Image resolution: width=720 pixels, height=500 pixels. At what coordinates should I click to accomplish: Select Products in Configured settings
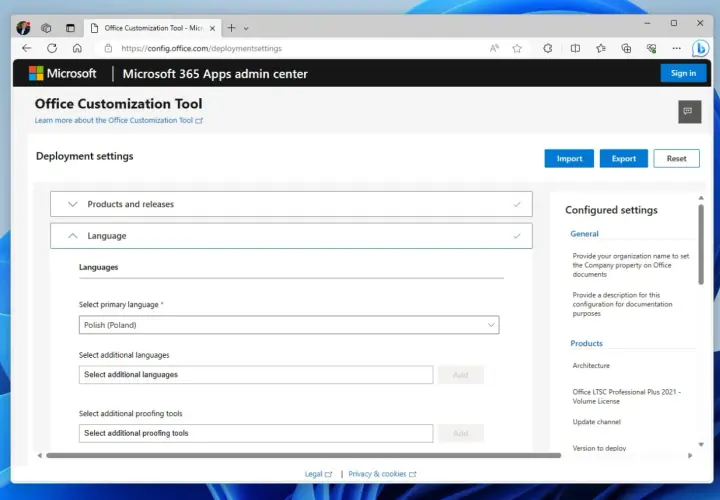[586, 343]
